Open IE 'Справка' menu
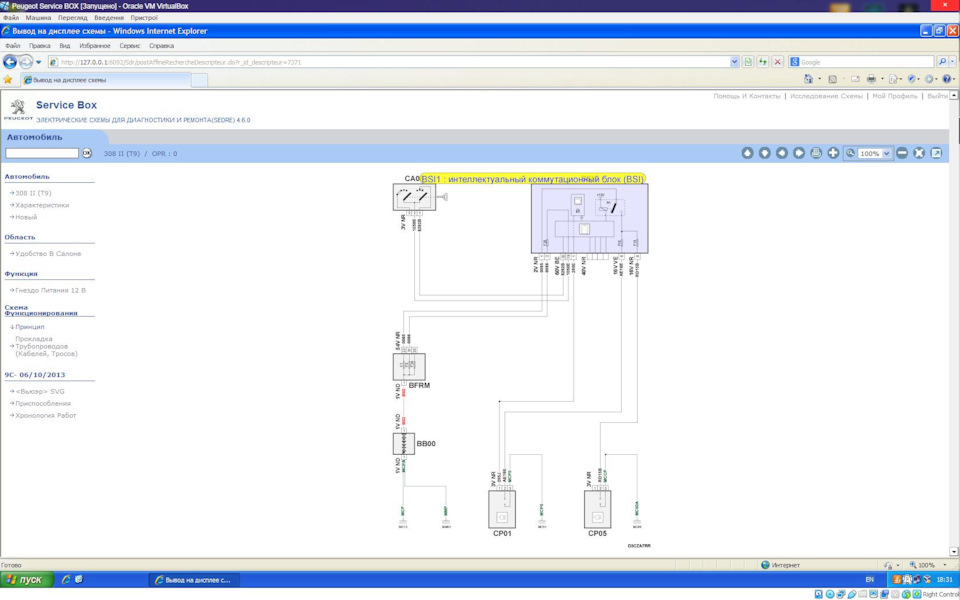960x600 pixels. point(162,46)
